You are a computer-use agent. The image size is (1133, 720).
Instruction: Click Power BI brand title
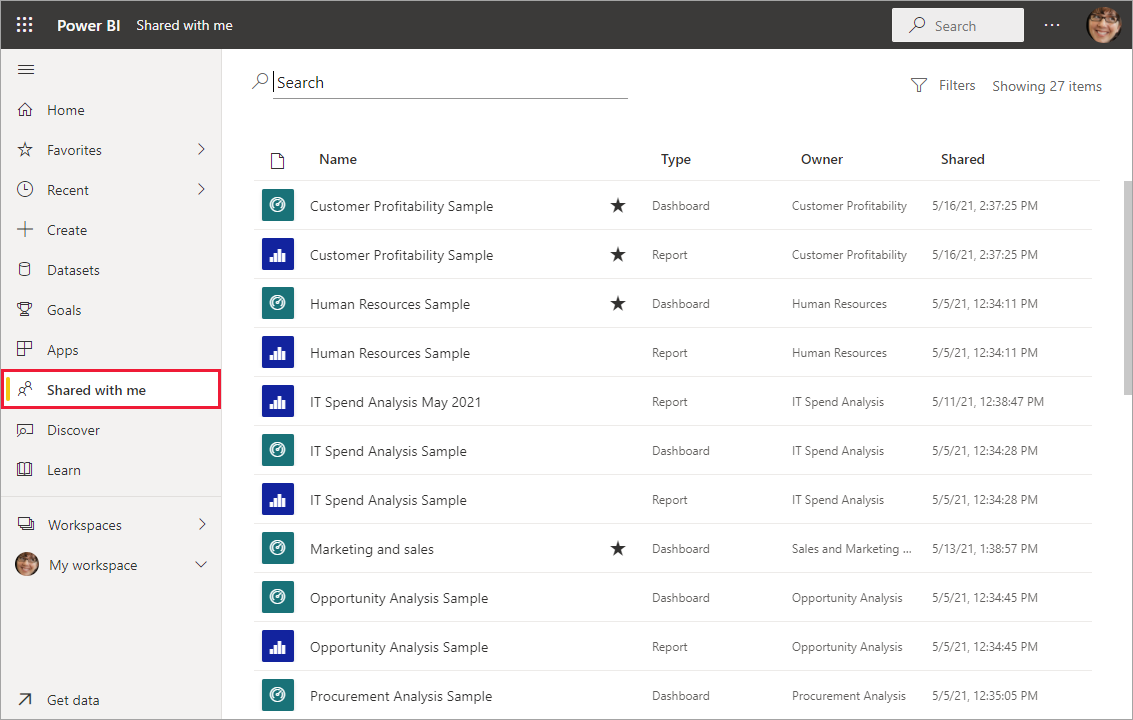(x=89, y=25)
